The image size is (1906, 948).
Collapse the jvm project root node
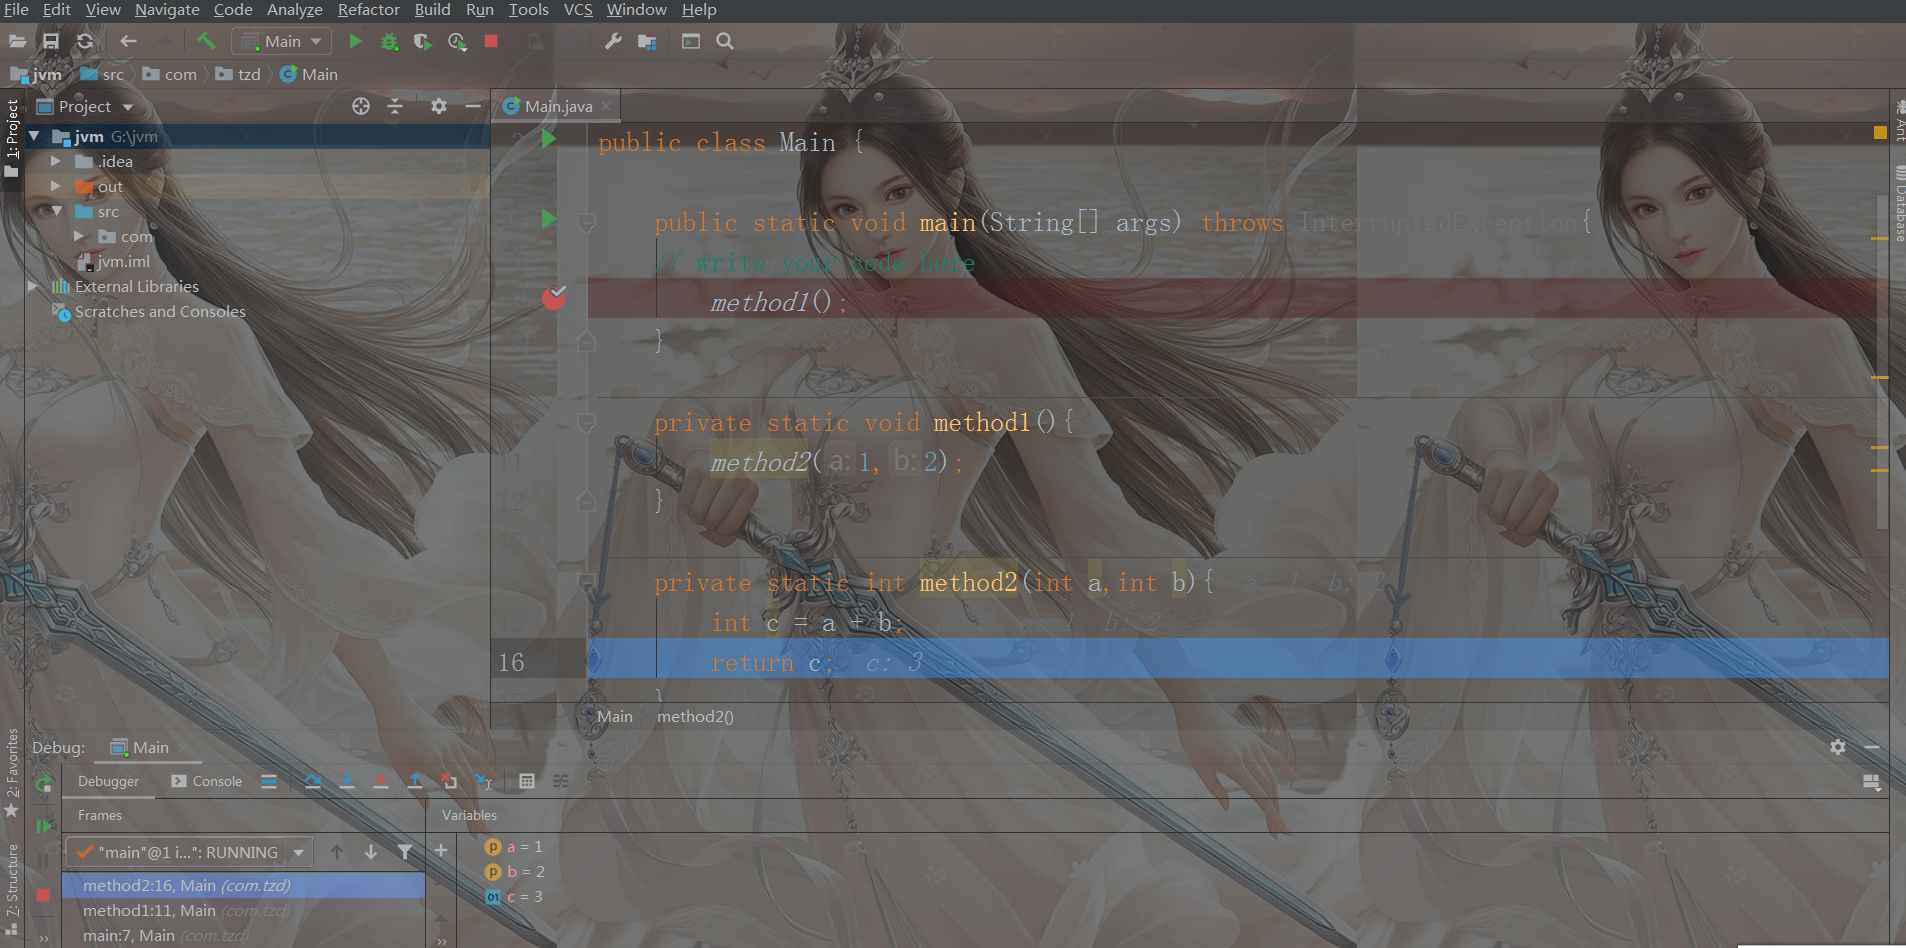point(34,136)
